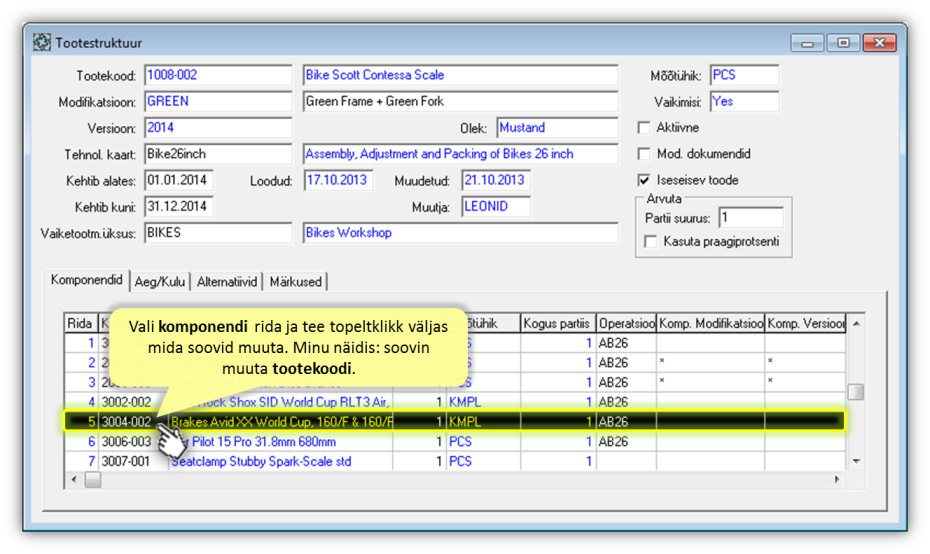Click the vertical scrollbar thumb in grid
This screenshot has width=930, height=554.
click(856, 391)
